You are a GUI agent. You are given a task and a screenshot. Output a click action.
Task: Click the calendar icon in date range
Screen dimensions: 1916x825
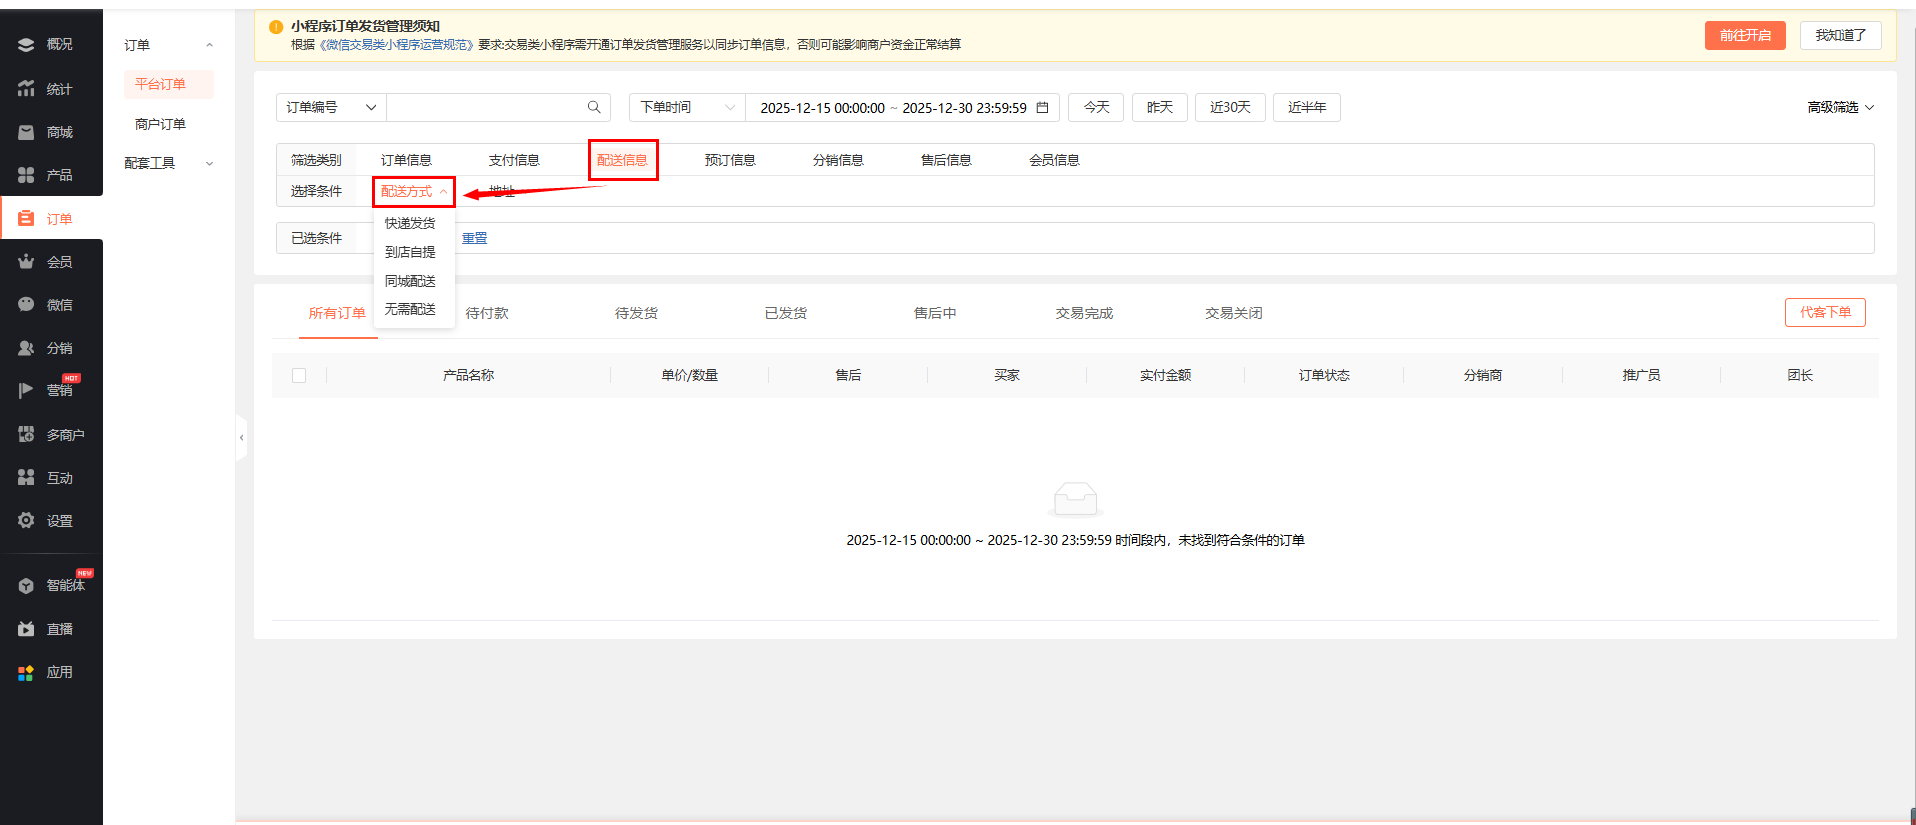(1042, 108)
